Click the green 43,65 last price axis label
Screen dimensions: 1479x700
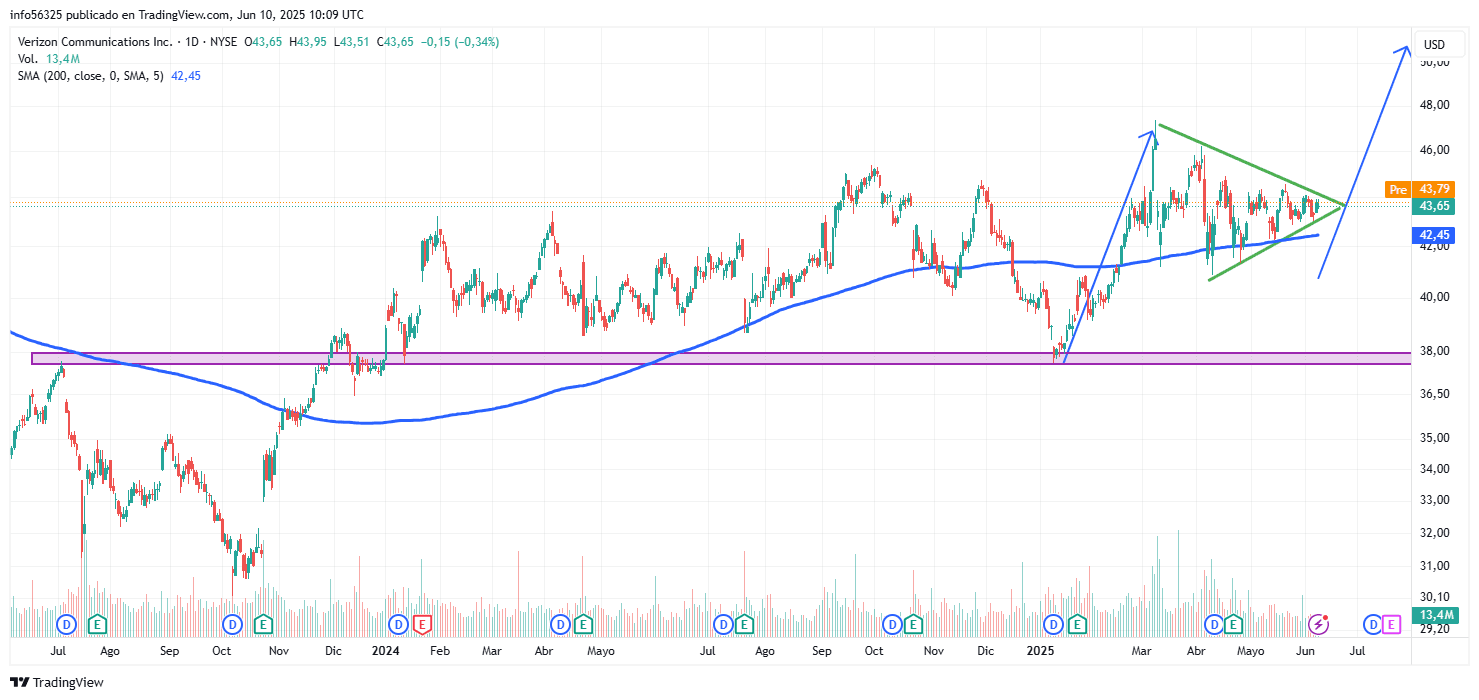click(x=1434, y=206)
